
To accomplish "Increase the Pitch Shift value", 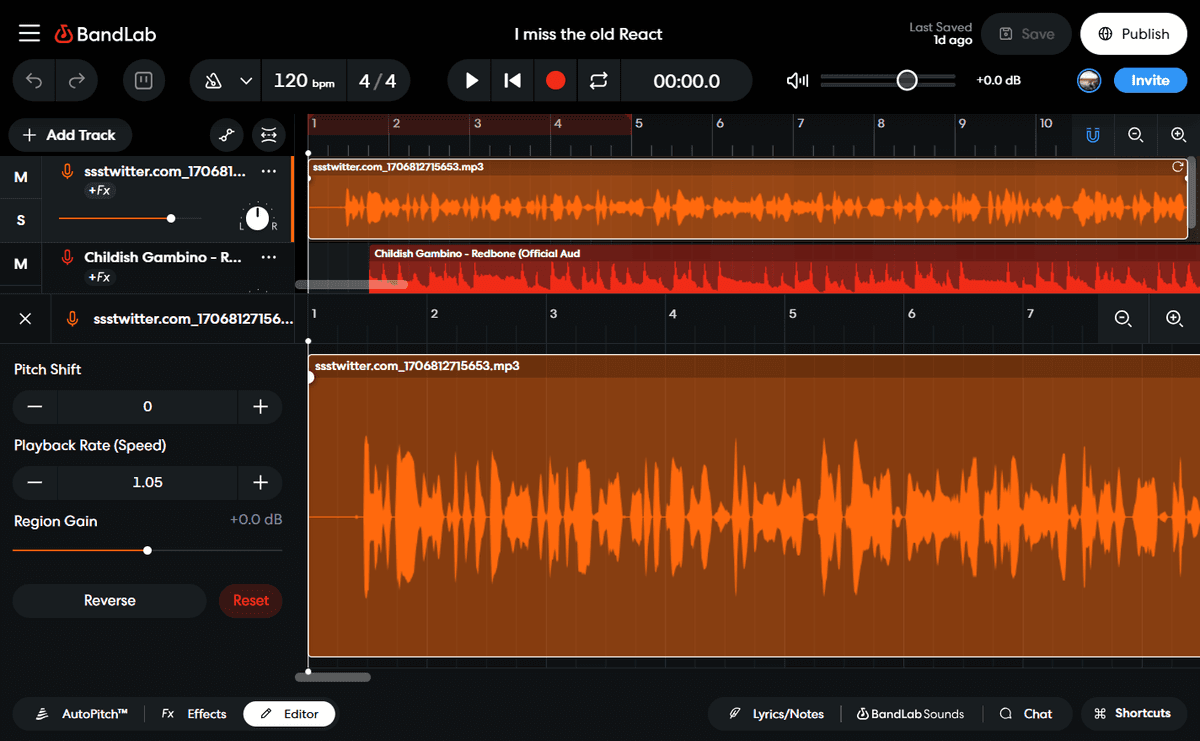I will point(260,406).
